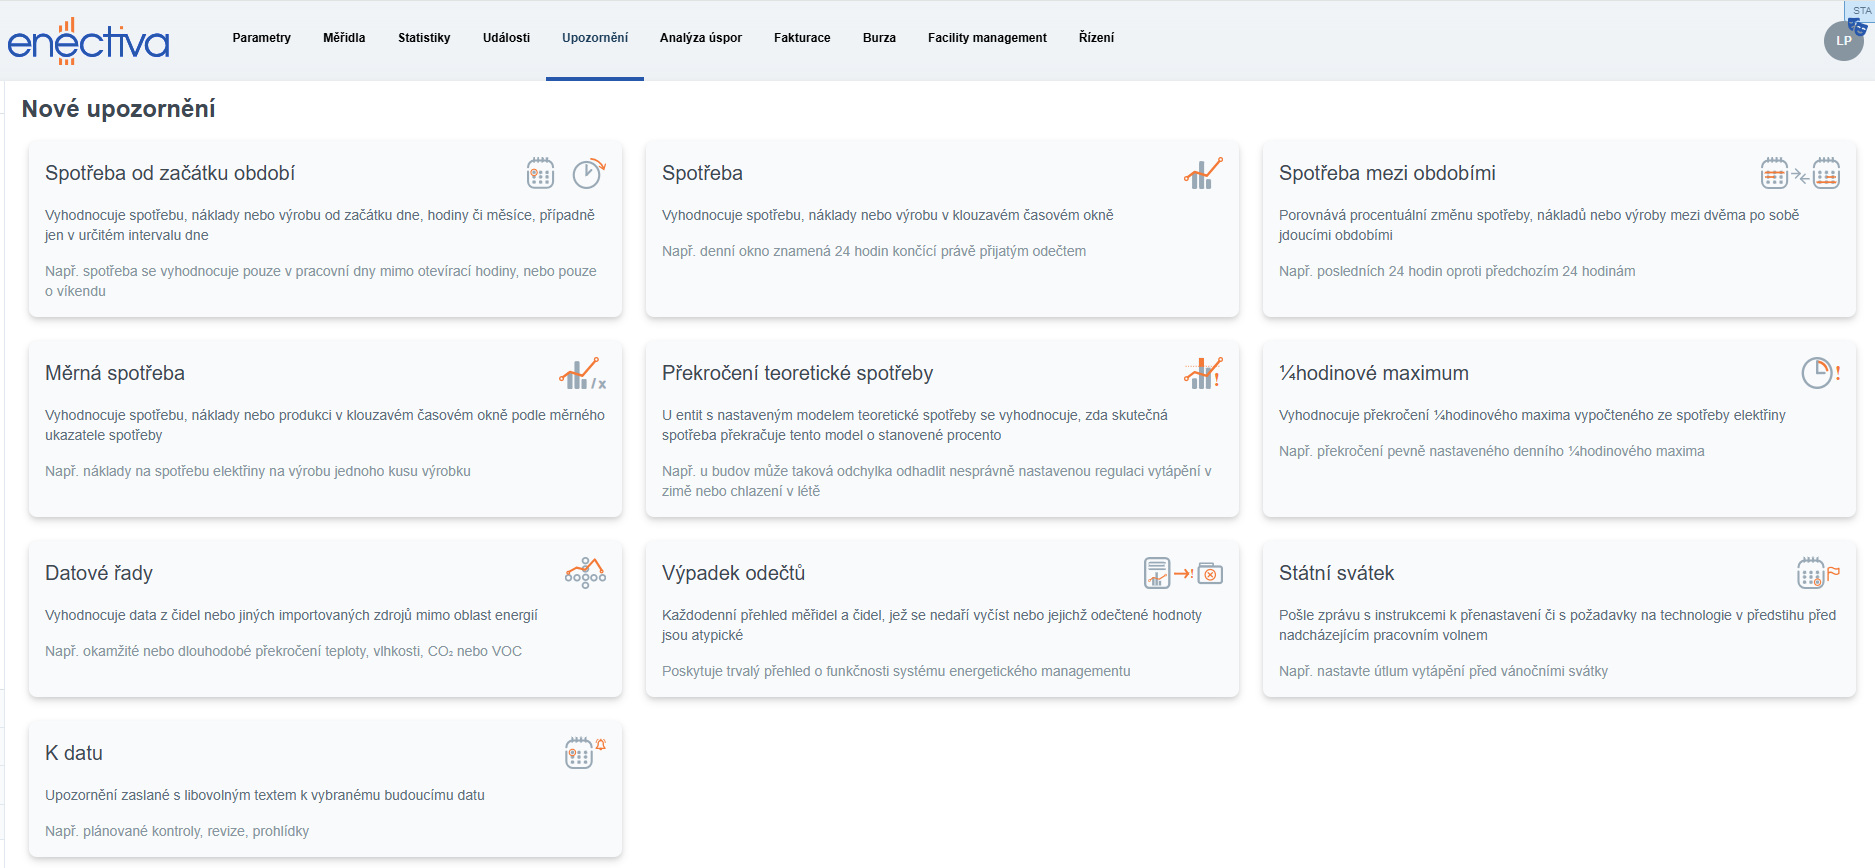
Task: Click the chart alert icon on Překročení teoretické spotřeby
Action: pyautogui.click(x=1203, y=374)
